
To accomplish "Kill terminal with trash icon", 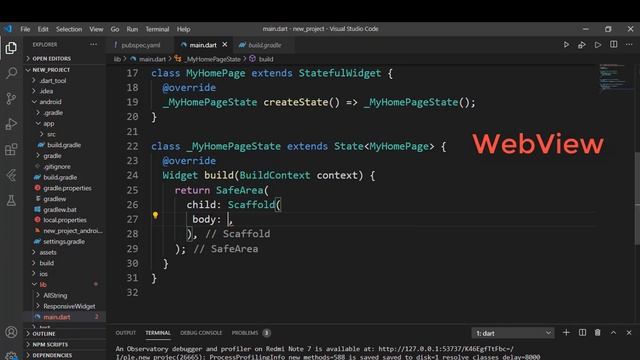I will click(598, 333).
